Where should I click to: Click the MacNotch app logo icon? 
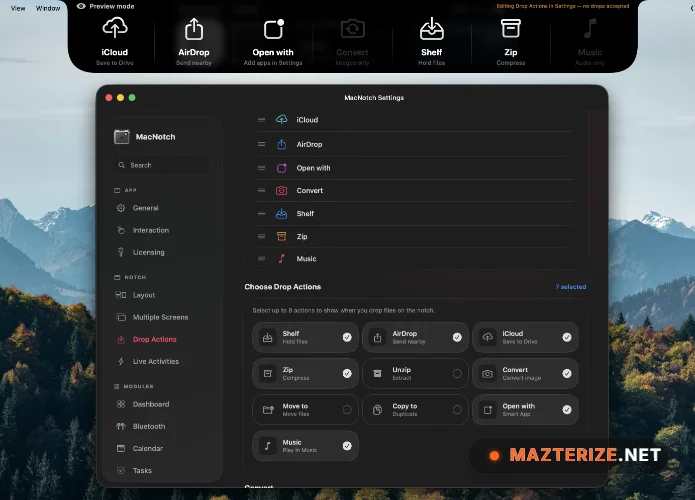(121, 137)
